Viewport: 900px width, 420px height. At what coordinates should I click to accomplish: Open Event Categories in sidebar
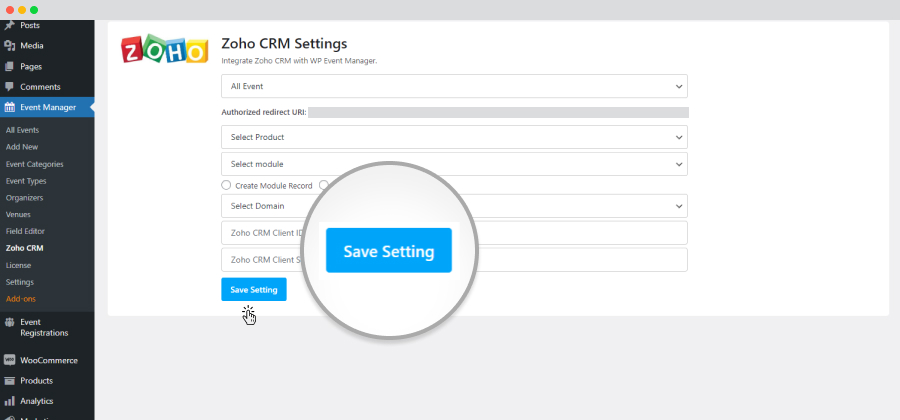coord(34,164)
